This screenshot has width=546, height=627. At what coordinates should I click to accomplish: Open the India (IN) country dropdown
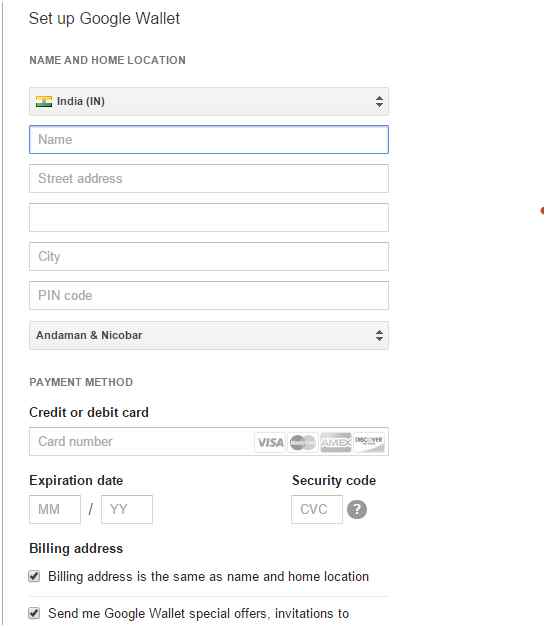[x=208, y=101]
